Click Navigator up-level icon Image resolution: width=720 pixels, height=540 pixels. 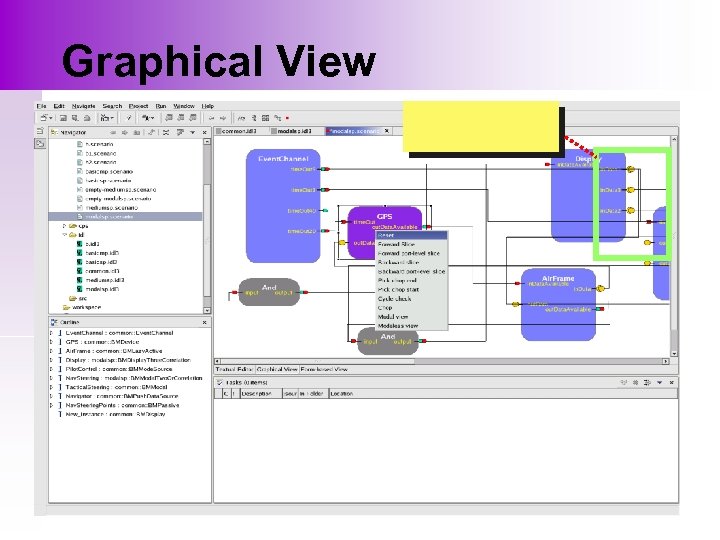[x=136, y=132]
